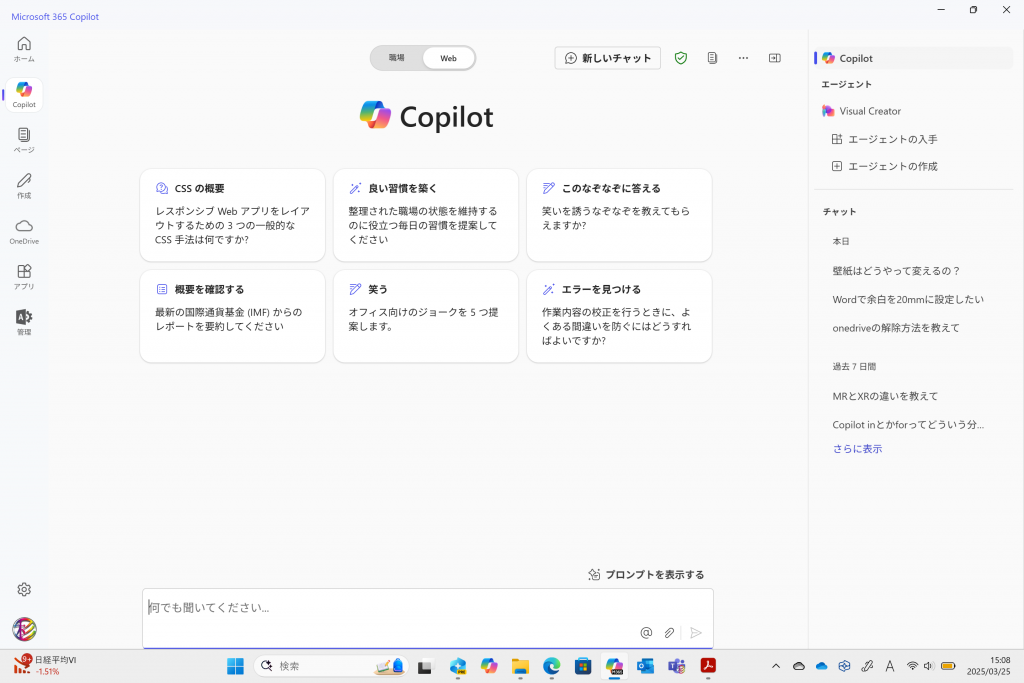
Task: Open the Pages (ページ) sidebar icon
Action: pos(24,140)
